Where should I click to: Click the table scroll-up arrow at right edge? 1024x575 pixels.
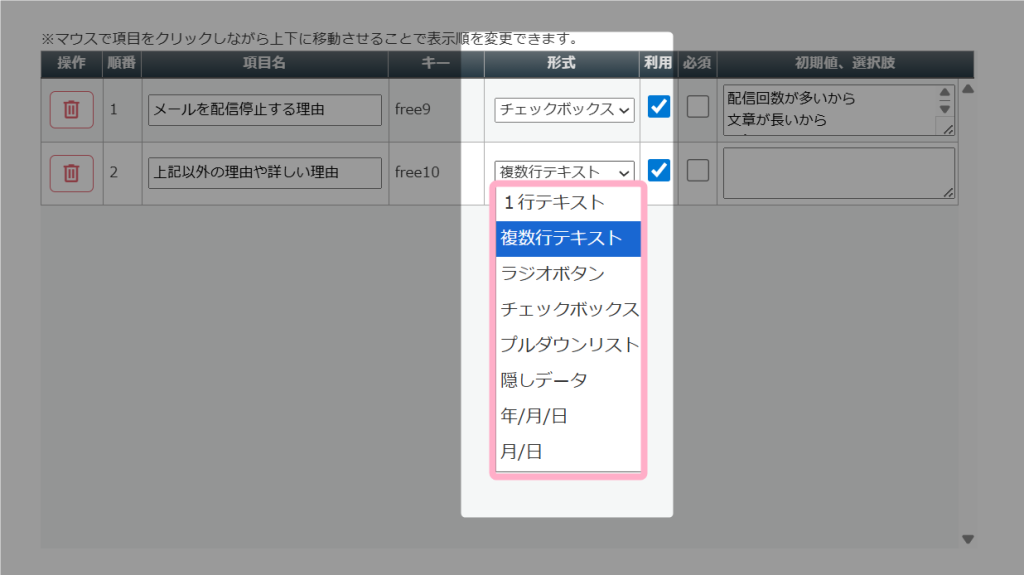(968, 89)
